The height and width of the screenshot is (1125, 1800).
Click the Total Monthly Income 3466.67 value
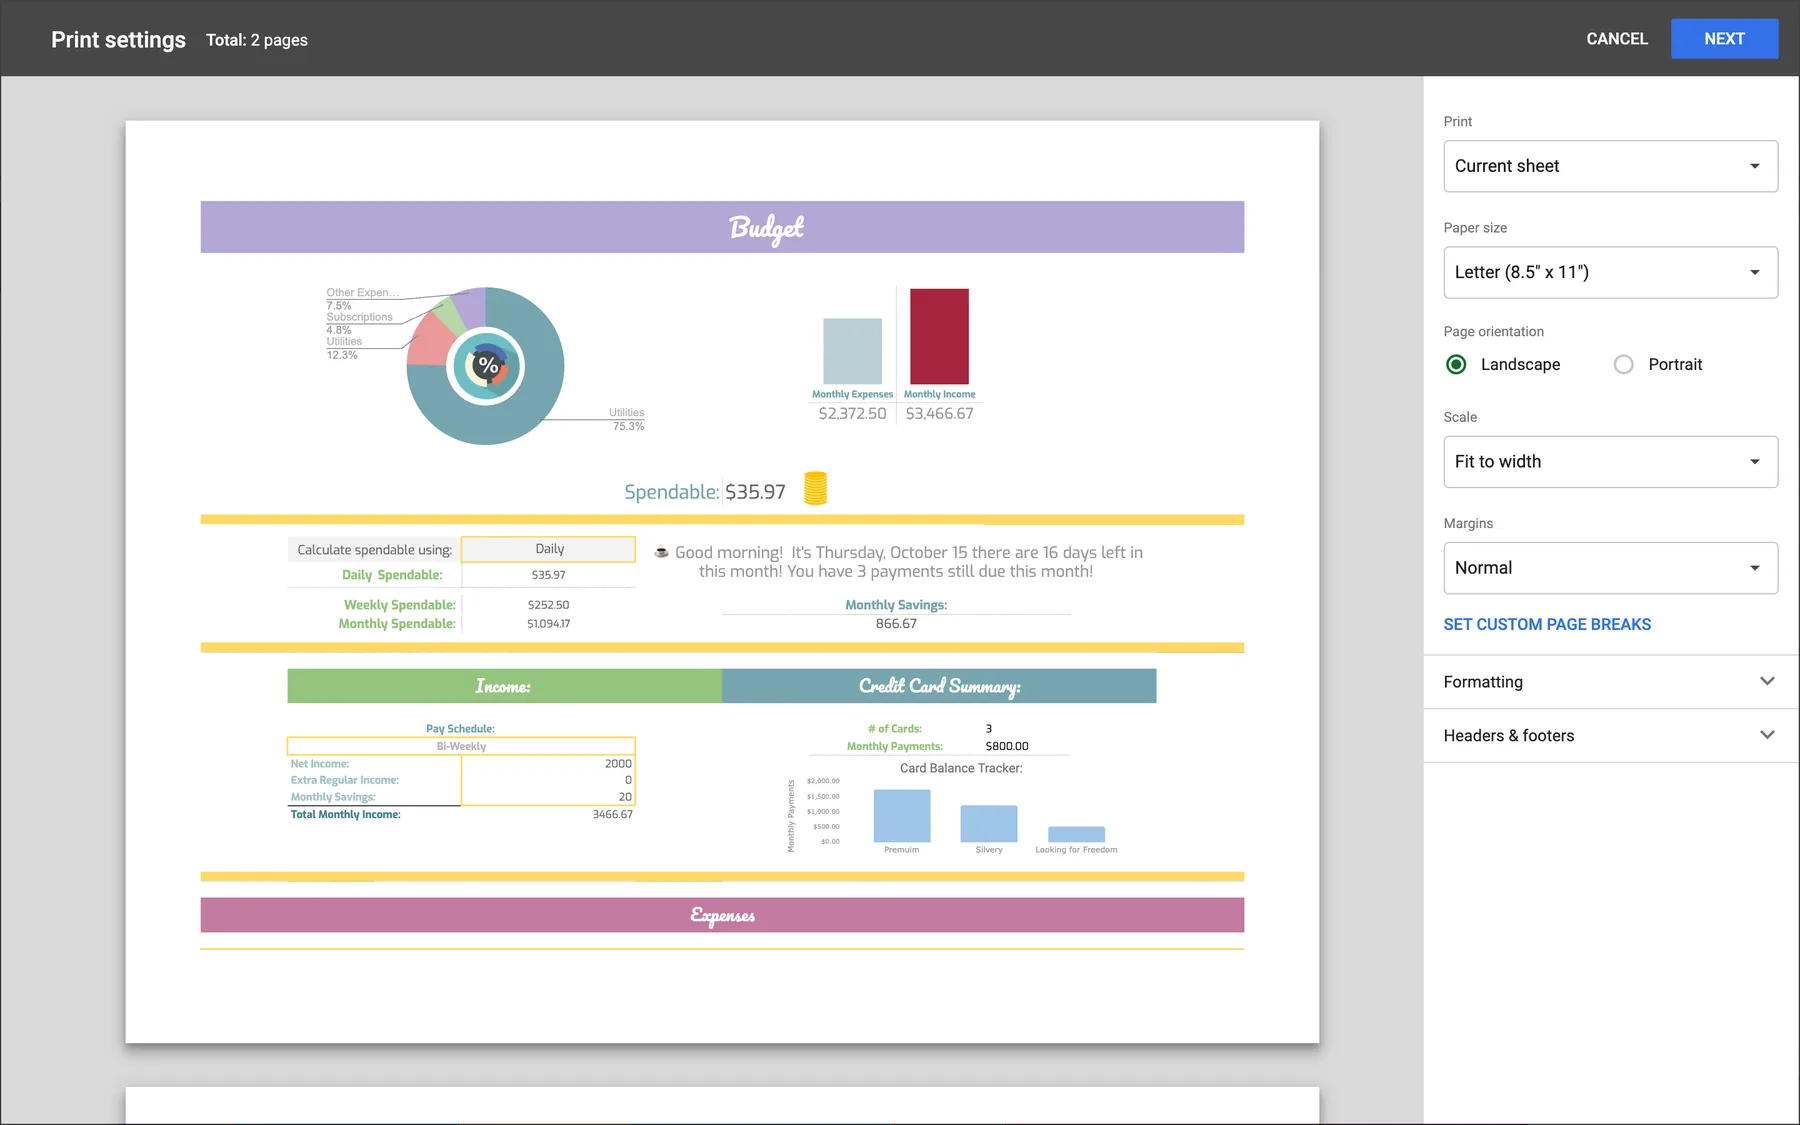pyautogui.click(x=612, y=814)
